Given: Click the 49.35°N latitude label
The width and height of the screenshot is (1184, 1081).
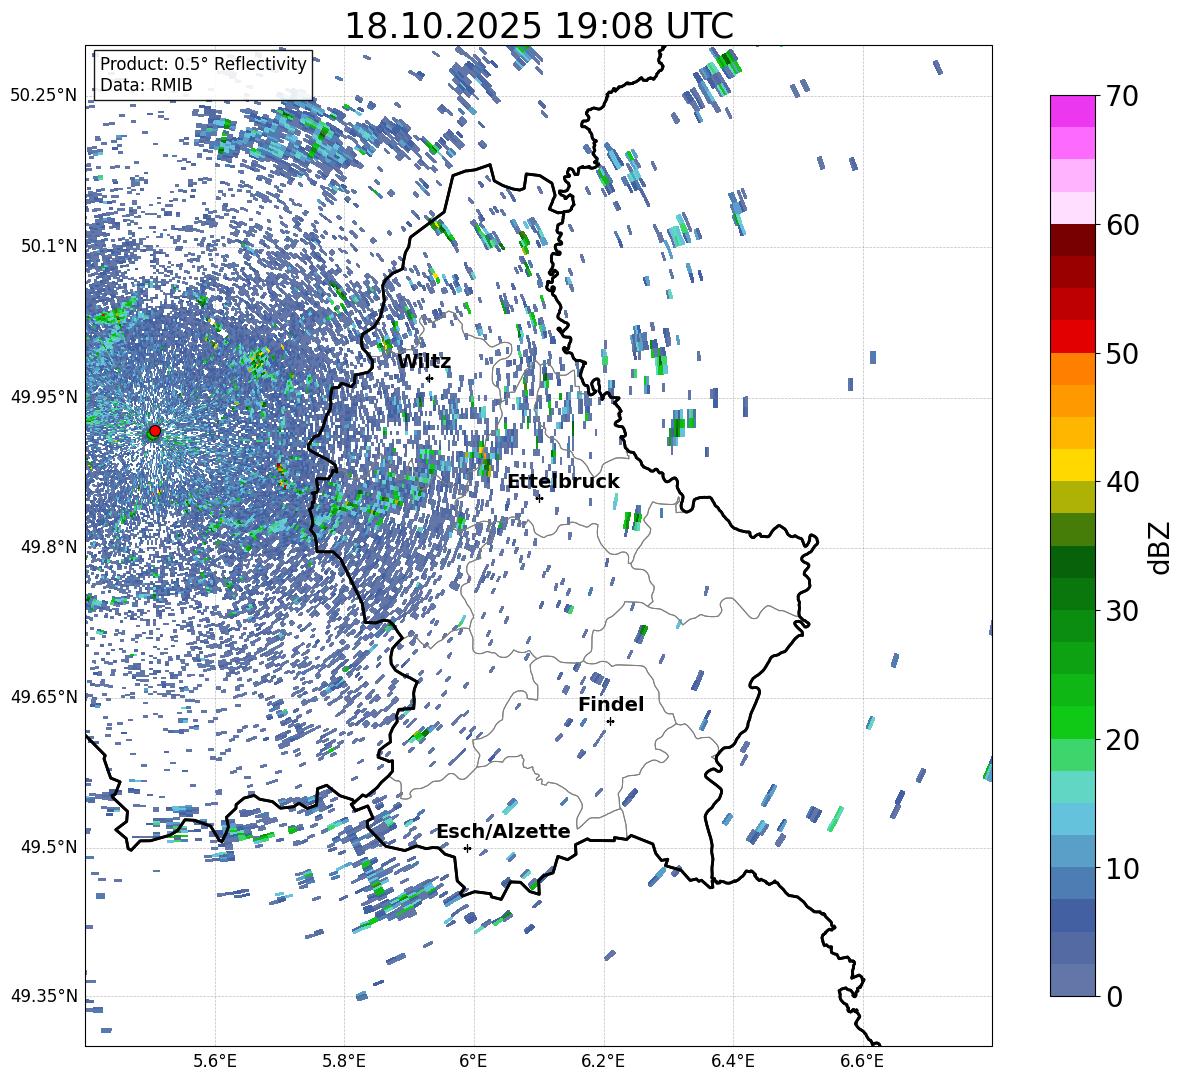Looking at the screenshot, I should (x=44, y=996).
